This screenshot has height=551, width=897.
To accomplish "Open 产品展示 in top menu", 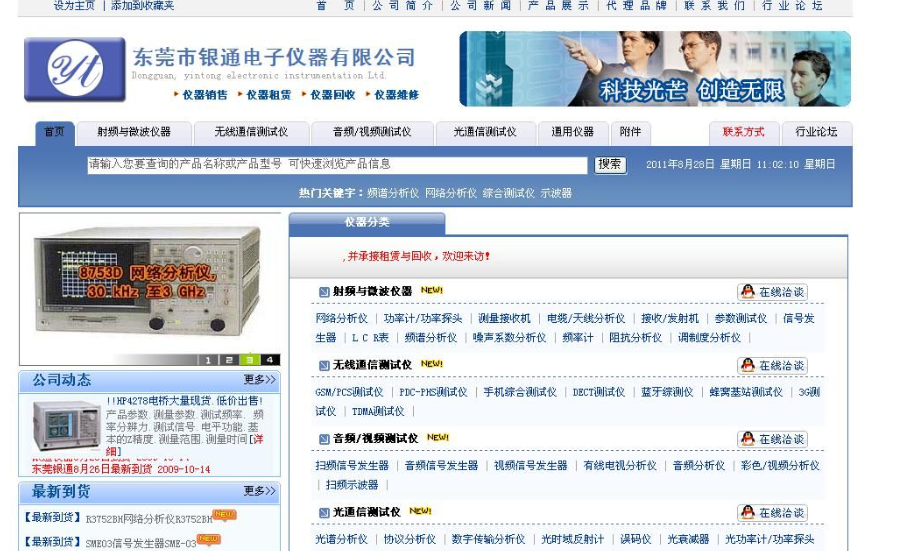I will (558, 6).
